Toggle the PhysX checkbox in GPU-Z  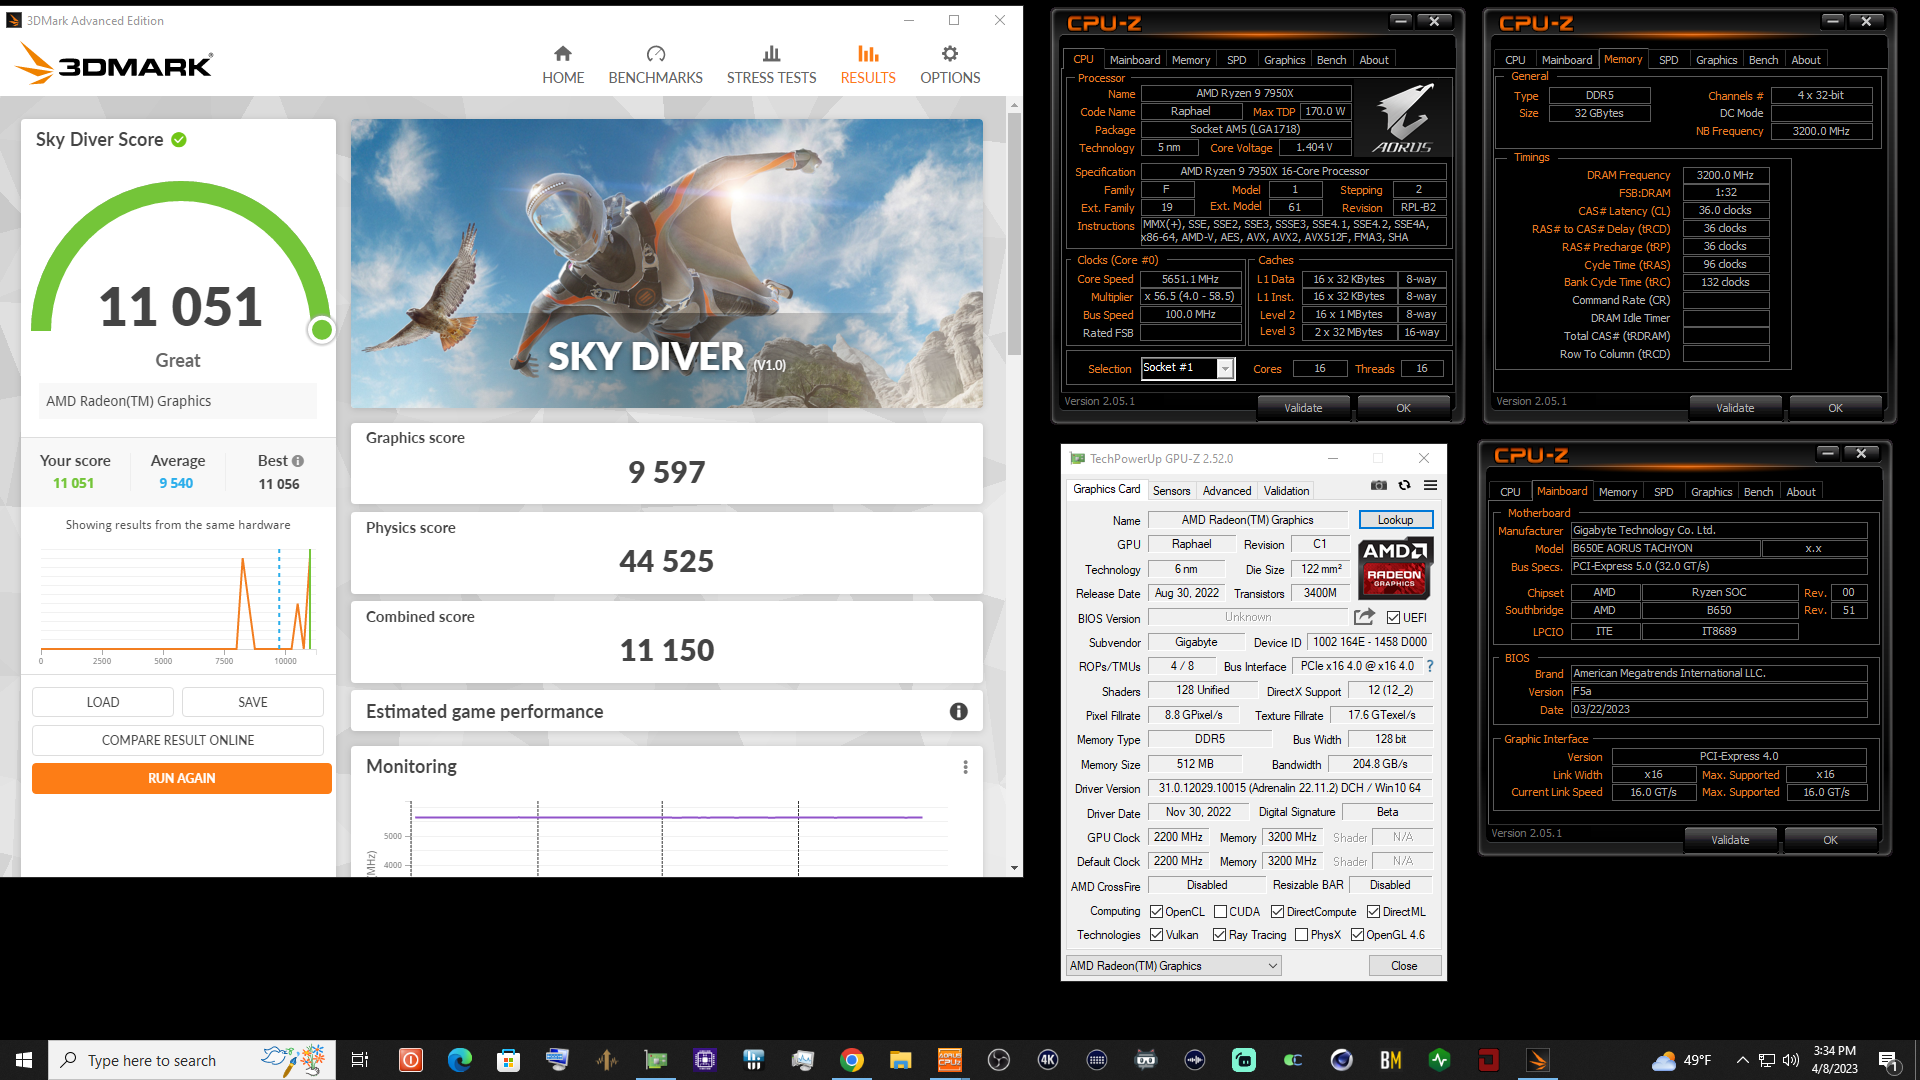coord(1301,935)
